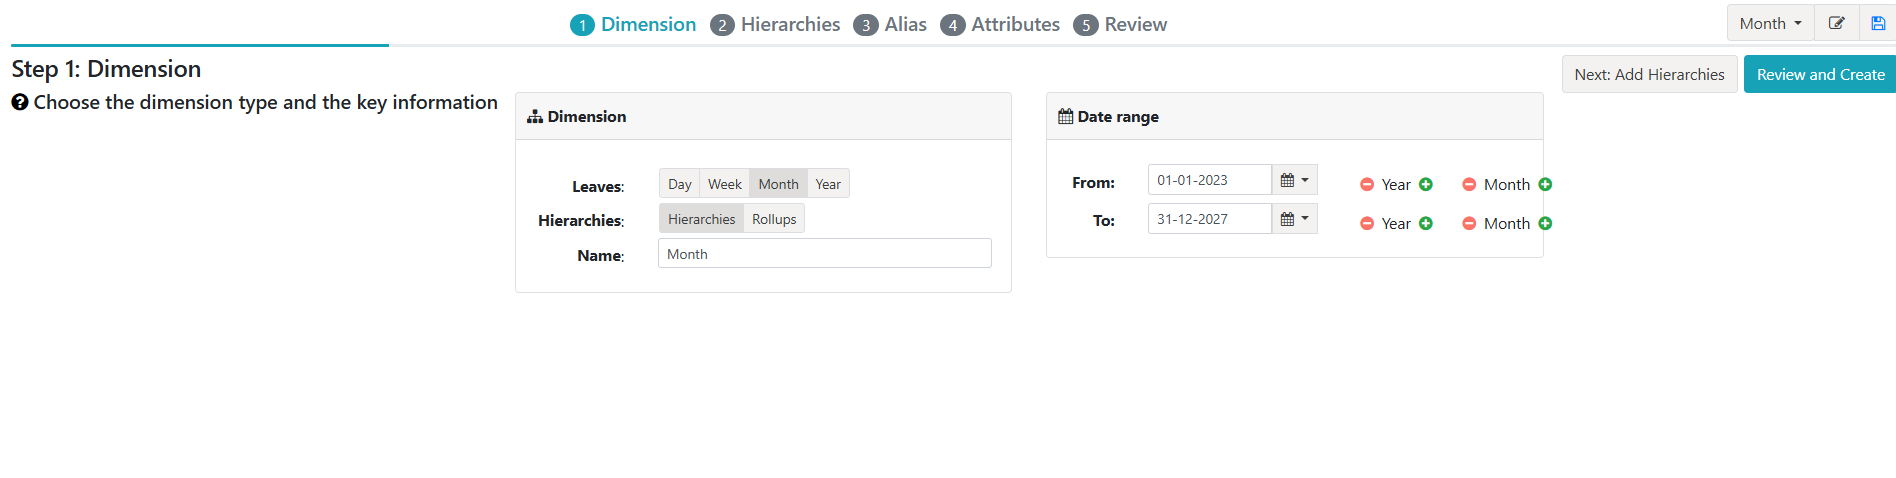Click Review and Create button
The width and height of the screenshot is (1896, 478).
1820,74
